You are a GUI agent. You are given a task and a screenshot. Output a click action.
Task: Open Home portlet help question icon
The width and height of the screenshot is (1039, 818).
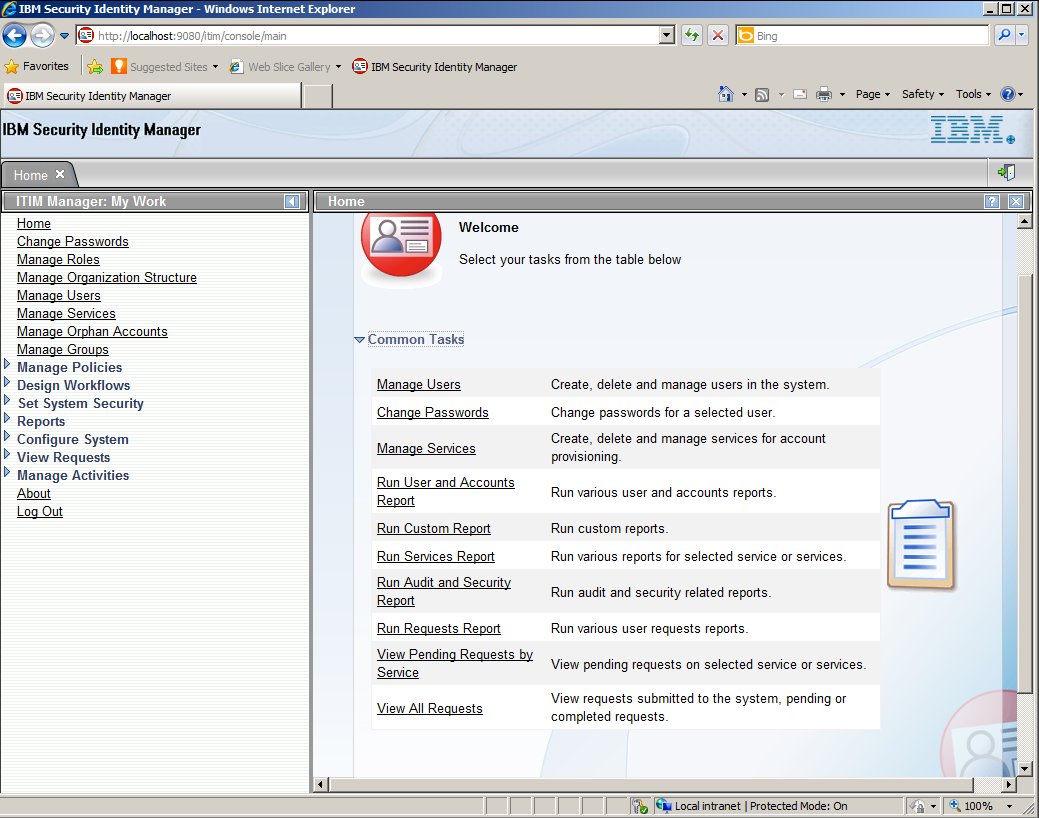[992, 202]
